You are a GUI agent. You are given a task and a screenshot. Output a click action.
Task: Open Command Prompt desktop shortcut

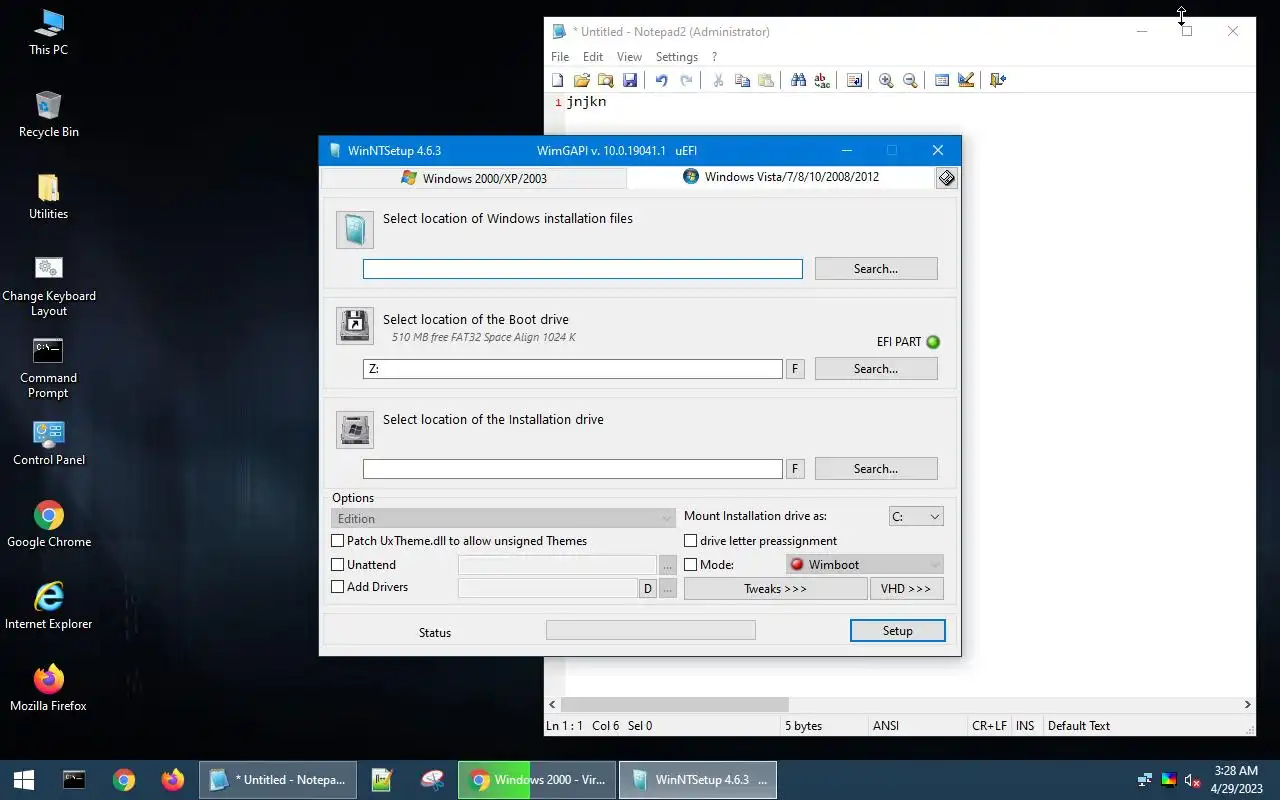tap(48, 369)
